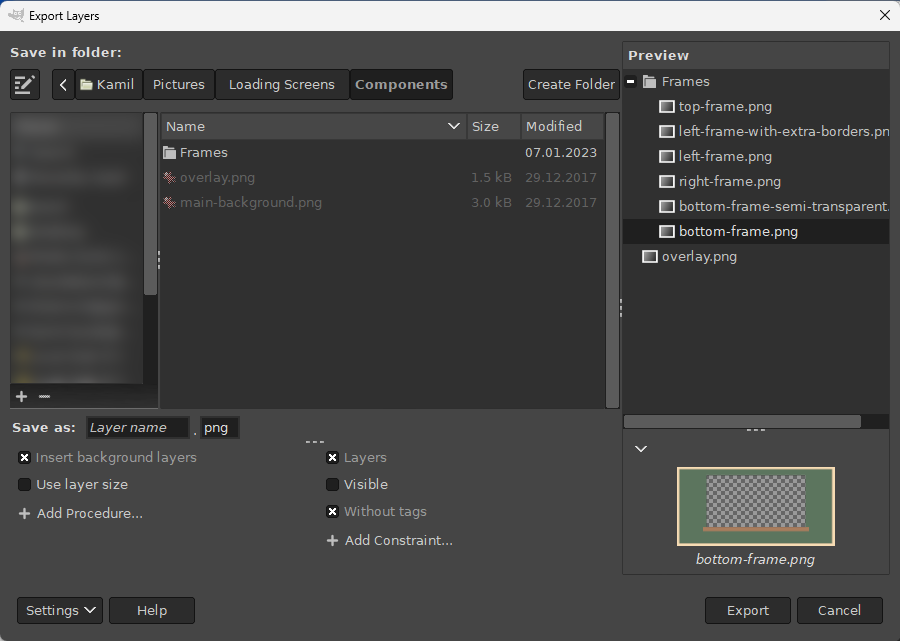Click the back arrow in path bar

[63, 85]
